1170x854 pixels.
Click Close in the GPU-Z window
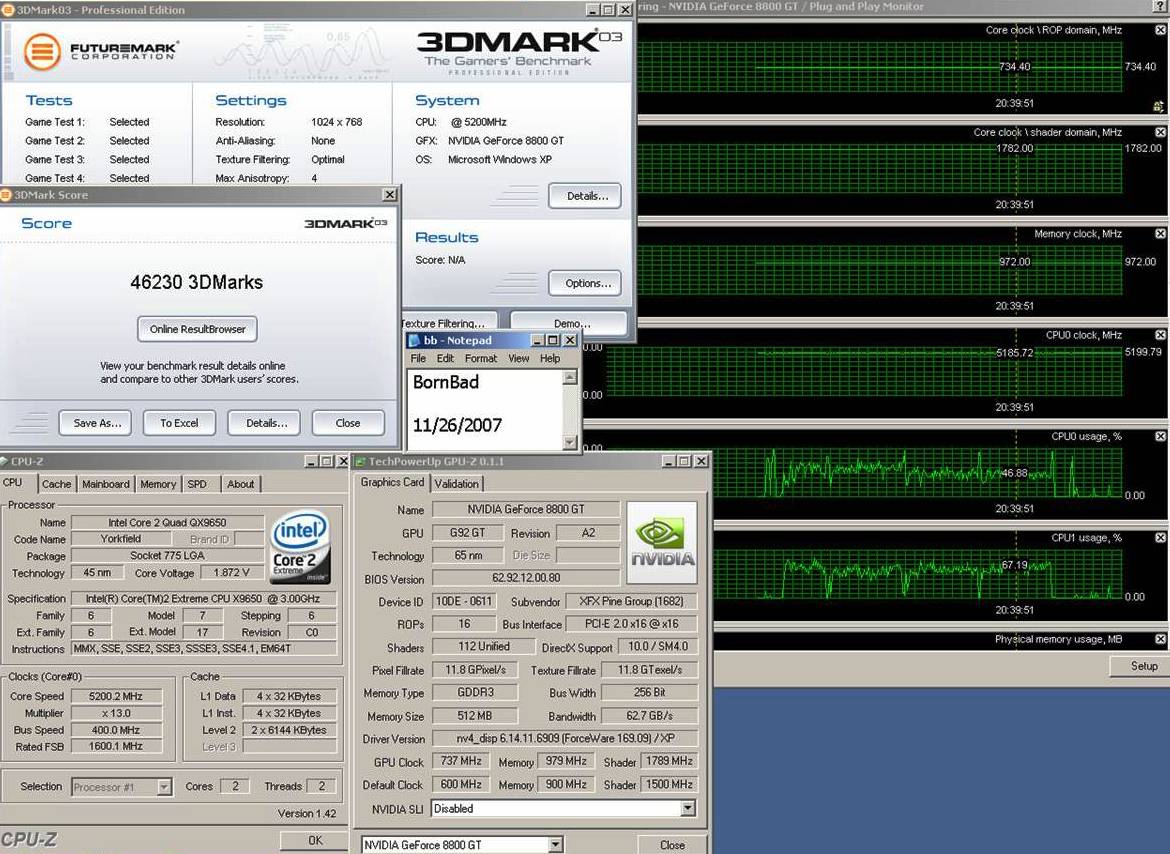tap(672, 844)
